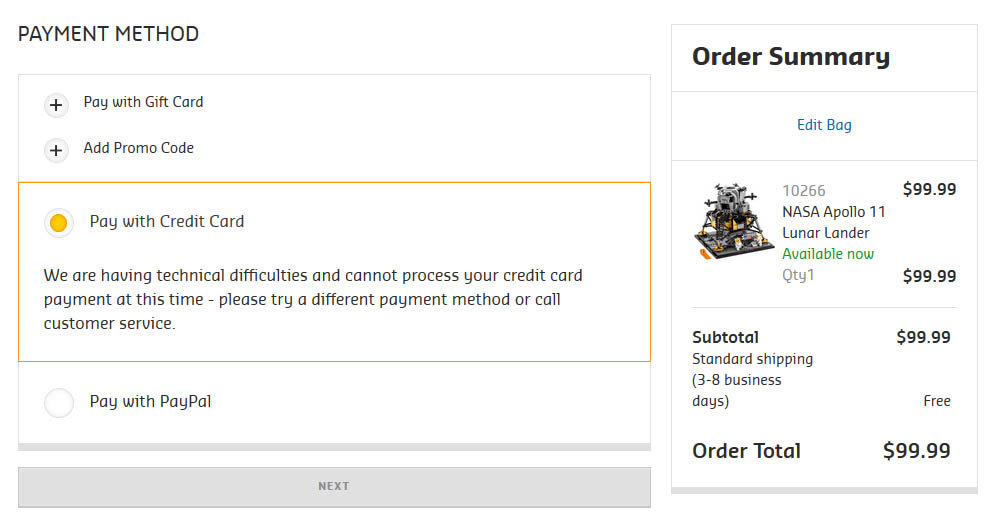Open the Edit Bag link
Image resolution: width=989 pixels, height=521 pixels.
pyautogui.click(x=824, y=125)
